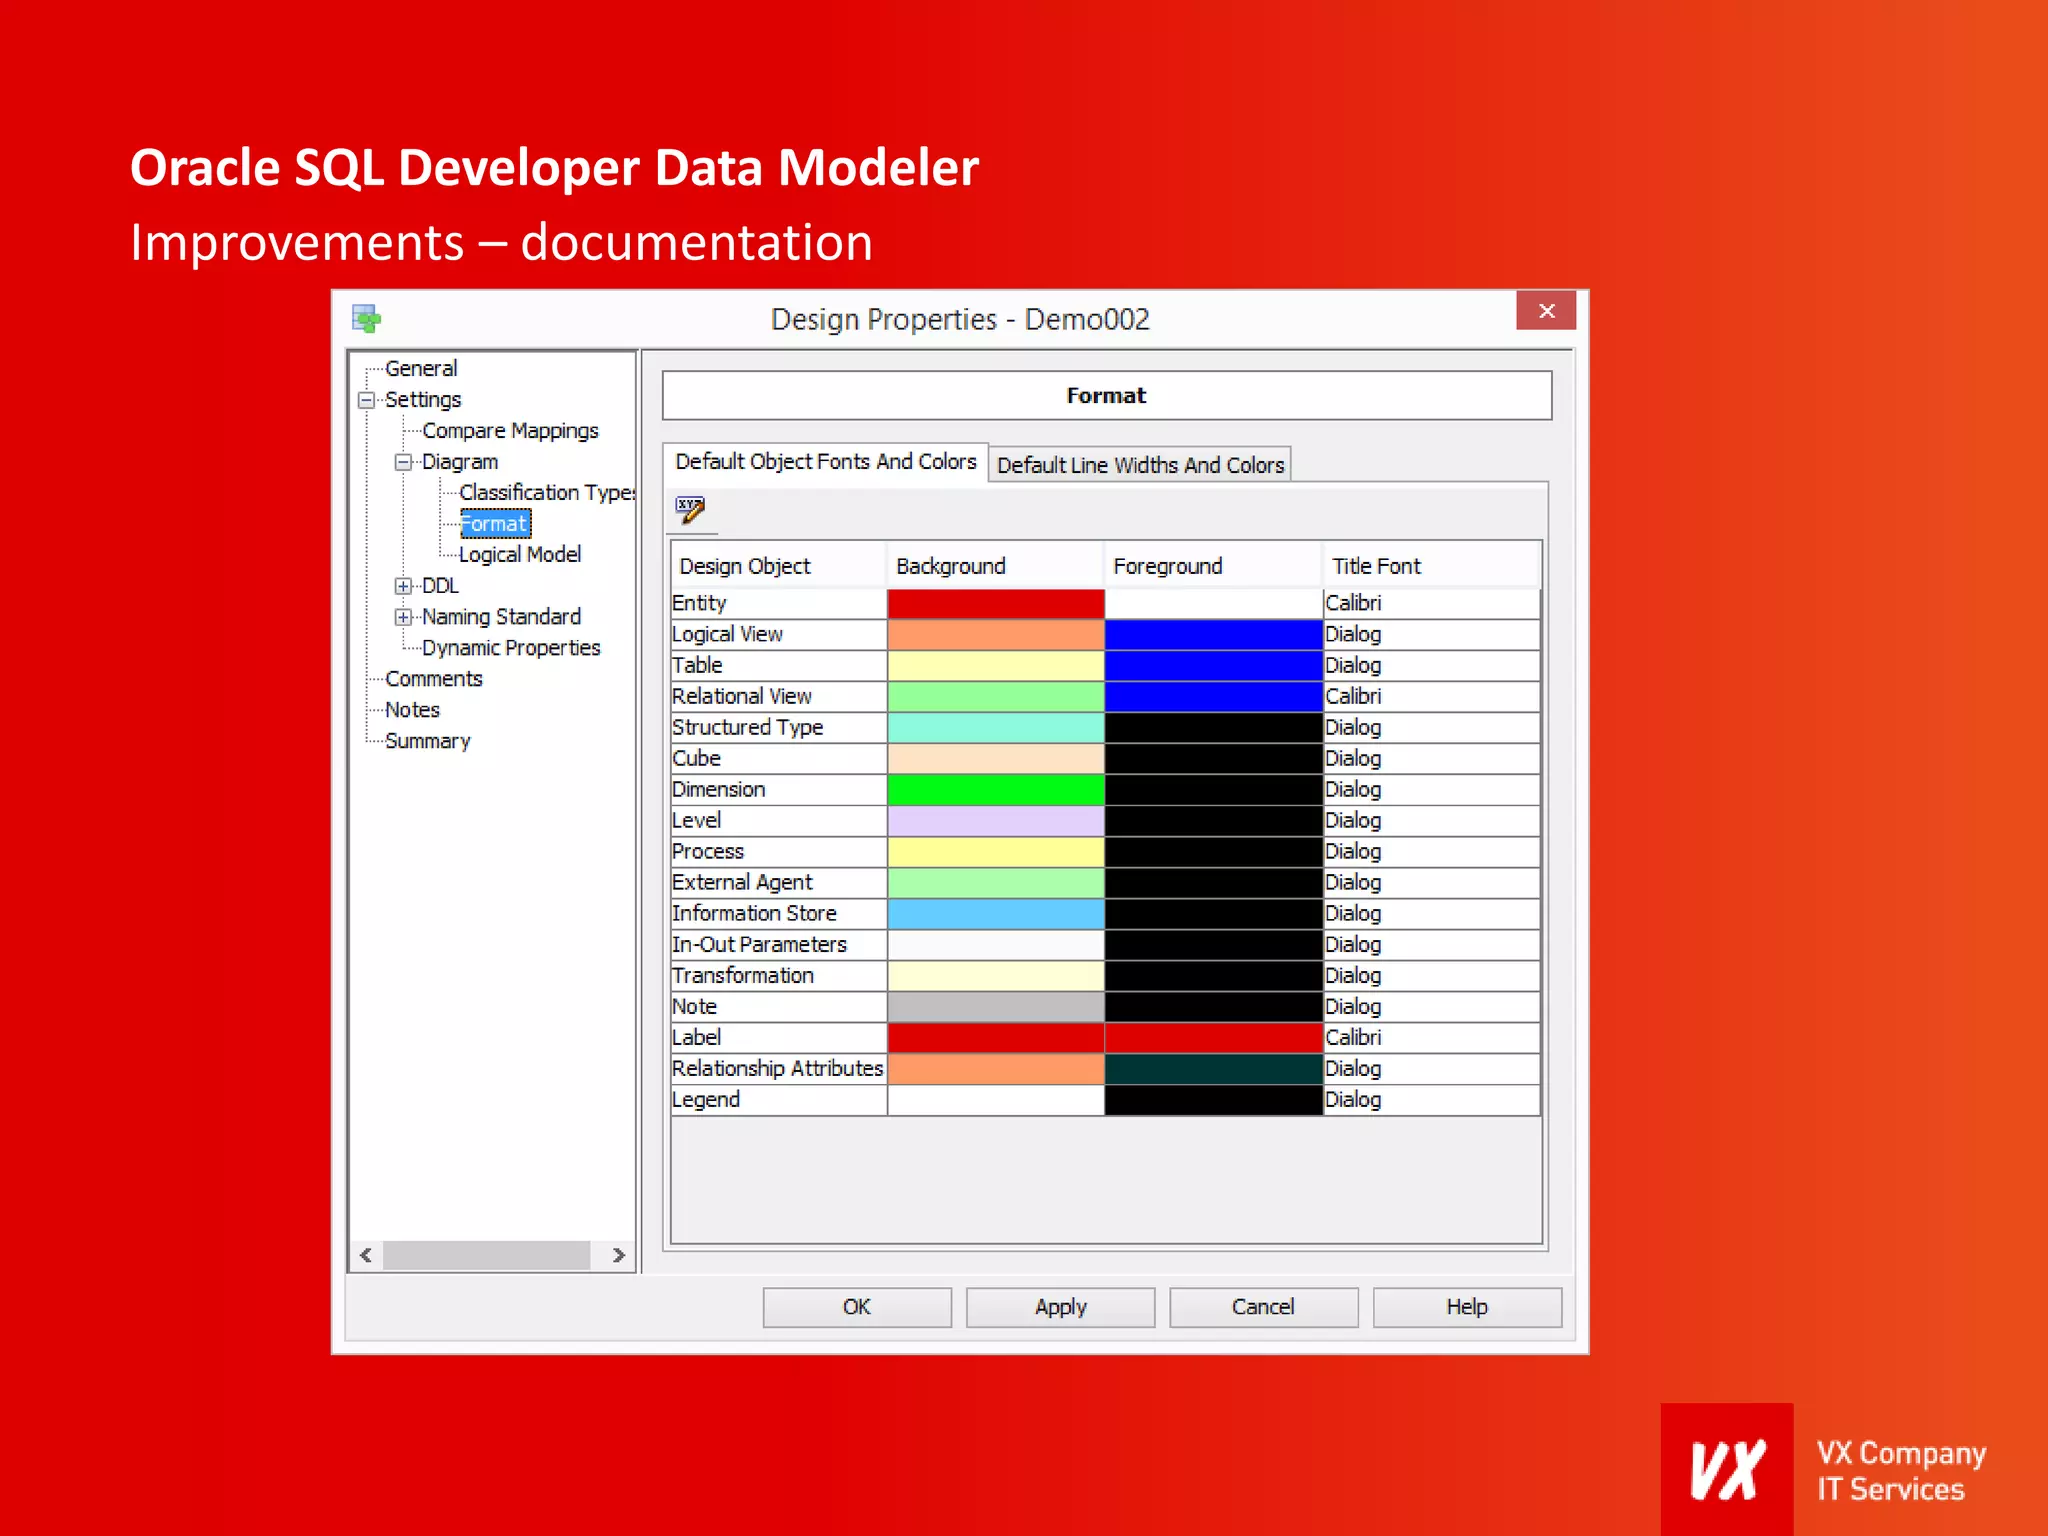This screenshot has height=1536, width=2048.
Task: Click the Apply button
Action: tap(1061, 1307)
